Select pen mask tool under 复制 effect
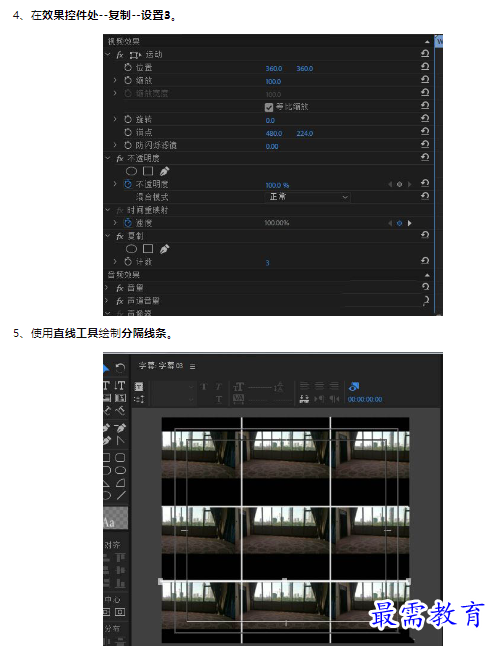The height and width of the screenshot is (646, 493). [164, 249]
